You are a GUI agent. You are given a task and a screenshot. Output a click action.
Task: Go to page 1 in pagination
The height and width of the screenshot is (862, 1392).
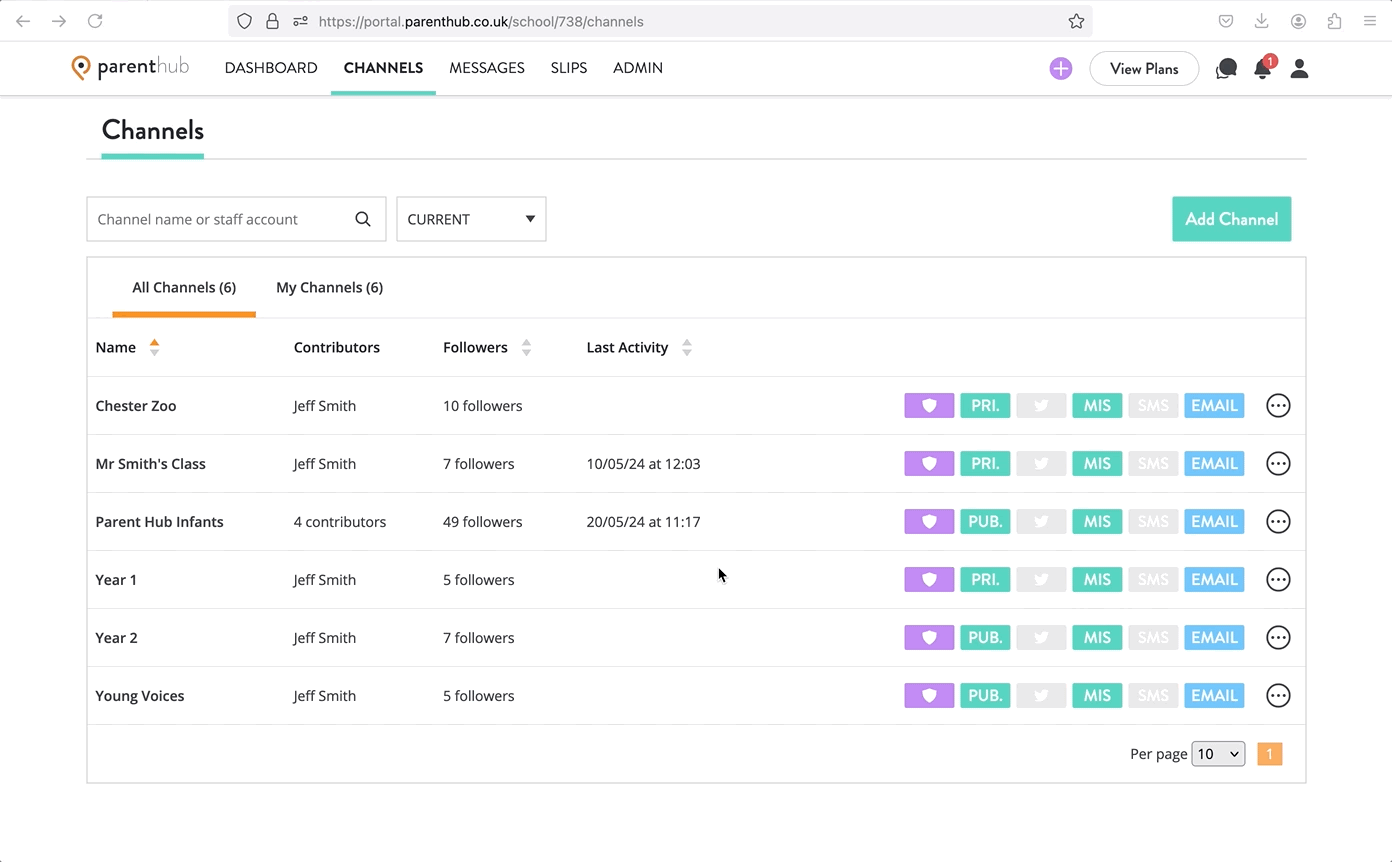1269,754
